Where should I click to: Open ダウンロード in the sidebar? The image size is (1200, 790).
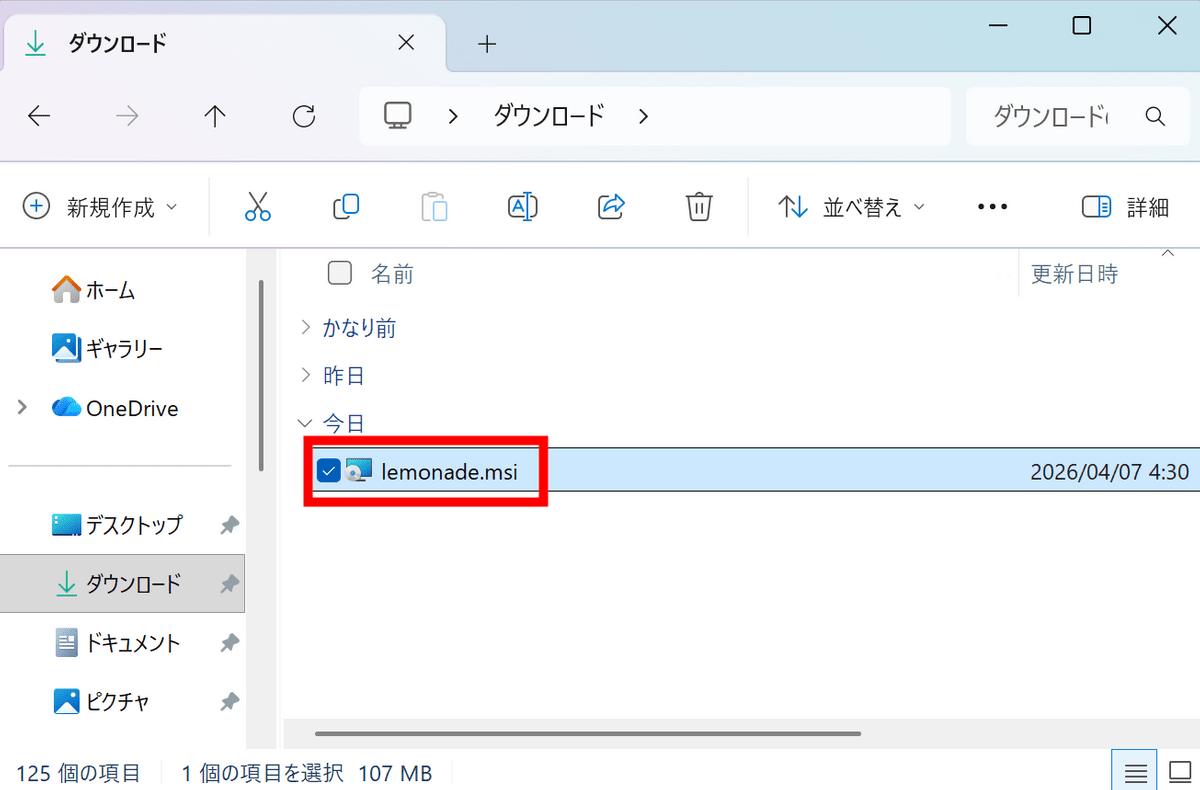(x=117, y=583)
